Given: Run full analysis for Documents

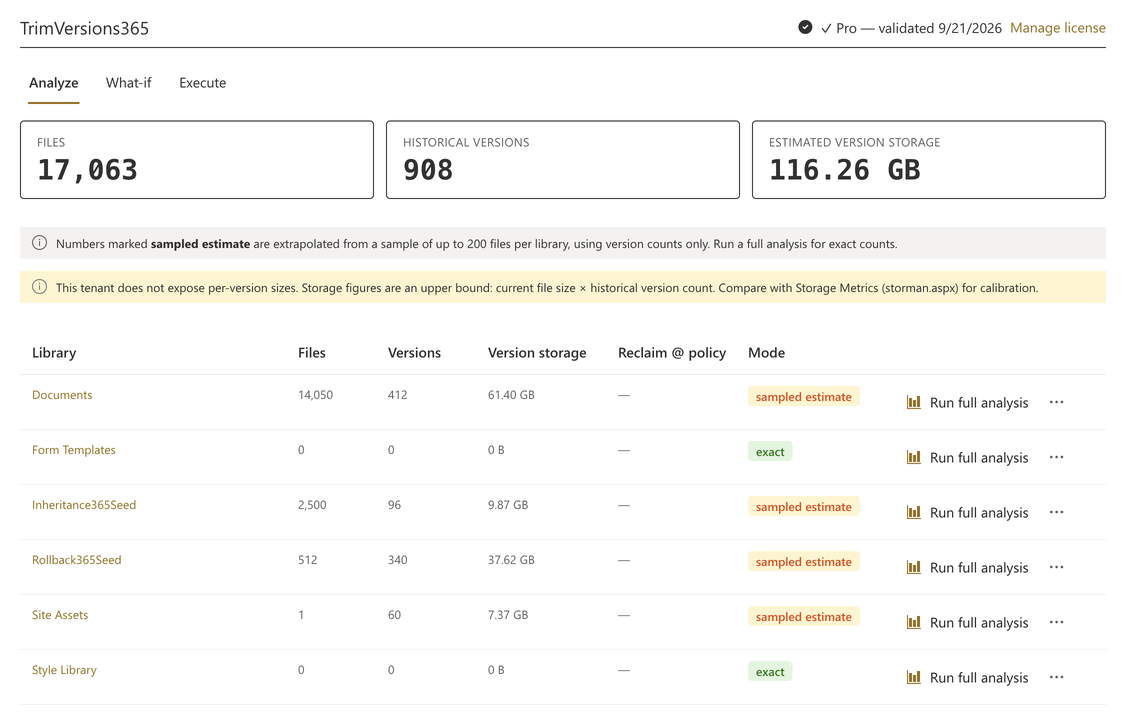Looking at the screenshot, I should [967, 402].
